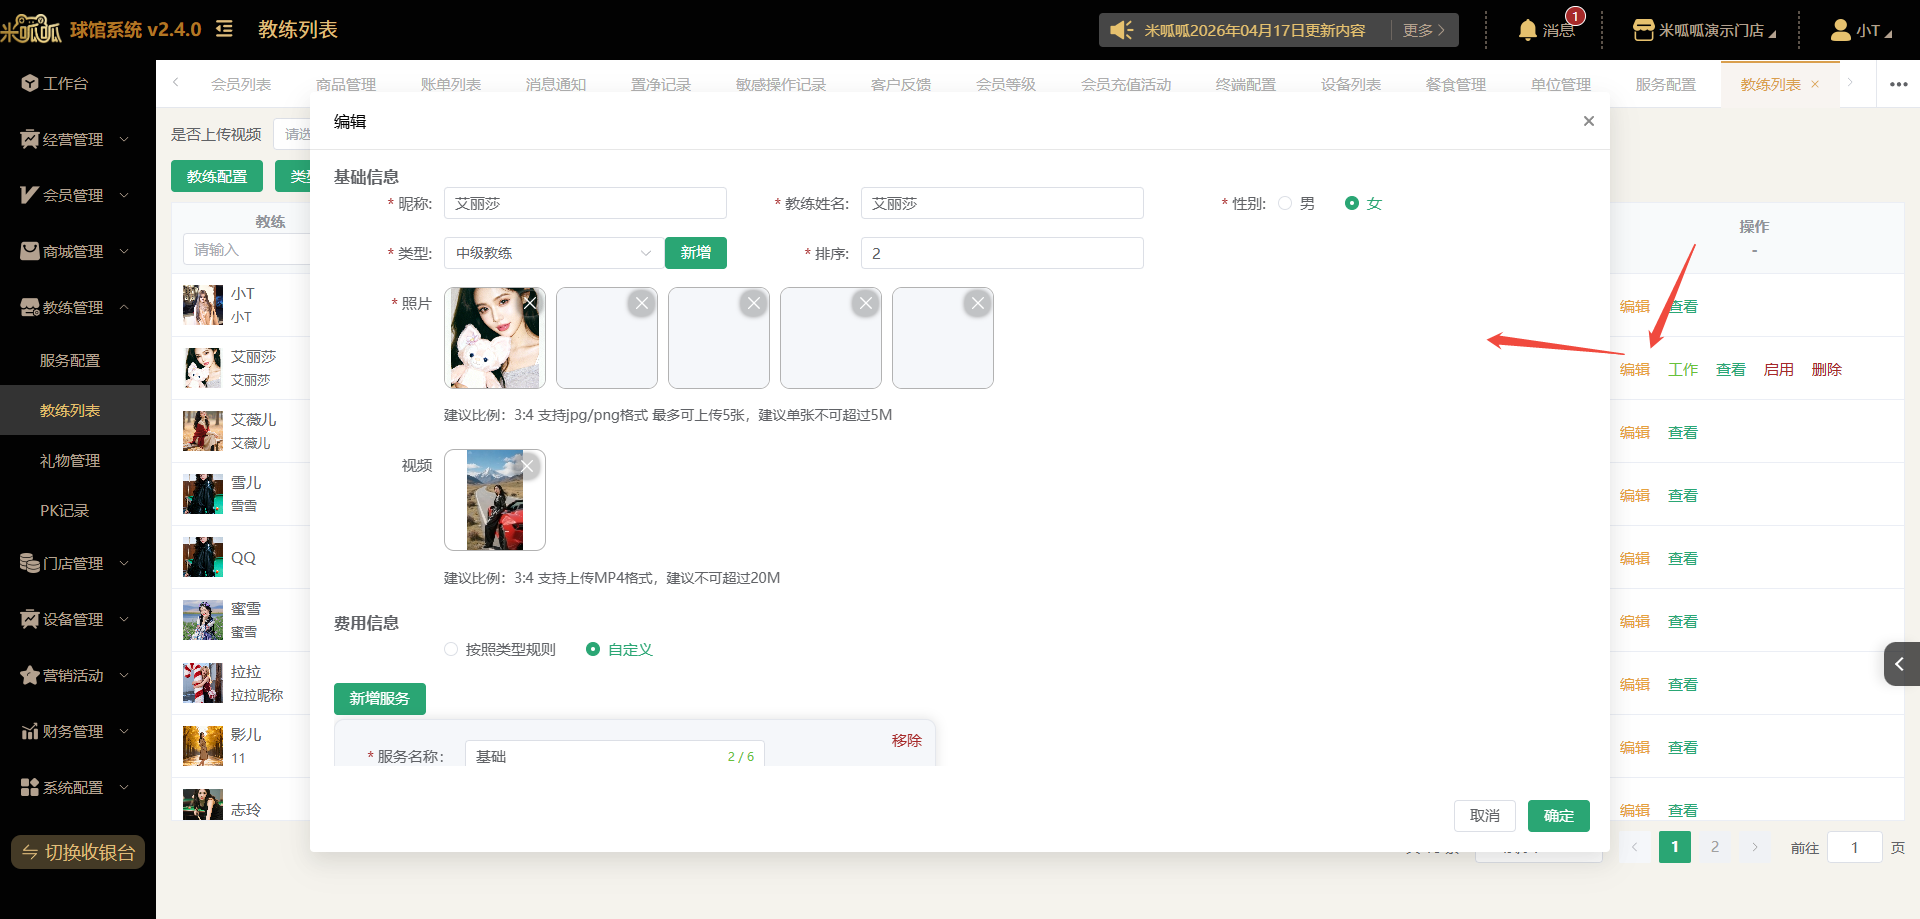Click the 教练姓名 input field
The width and height of the screenshot is (1920, 919).
(1002, 203)
